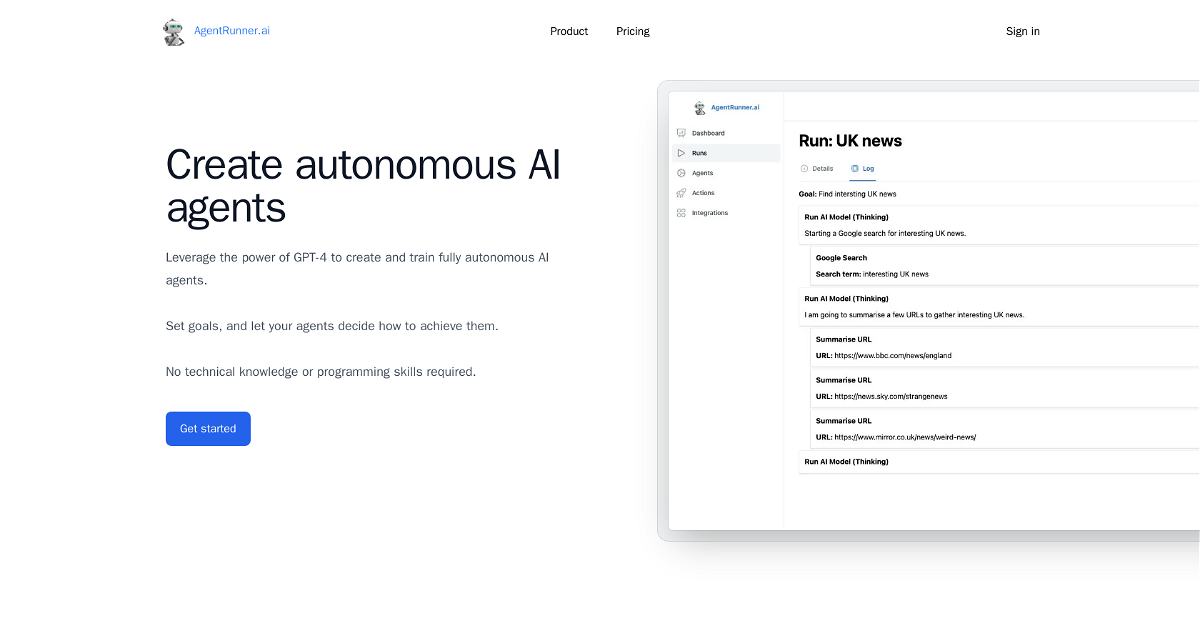This screenshot has height=626, width=1200.
Task: Click 'I am going to summarise a few URLs' line
Action: (914, 315)
